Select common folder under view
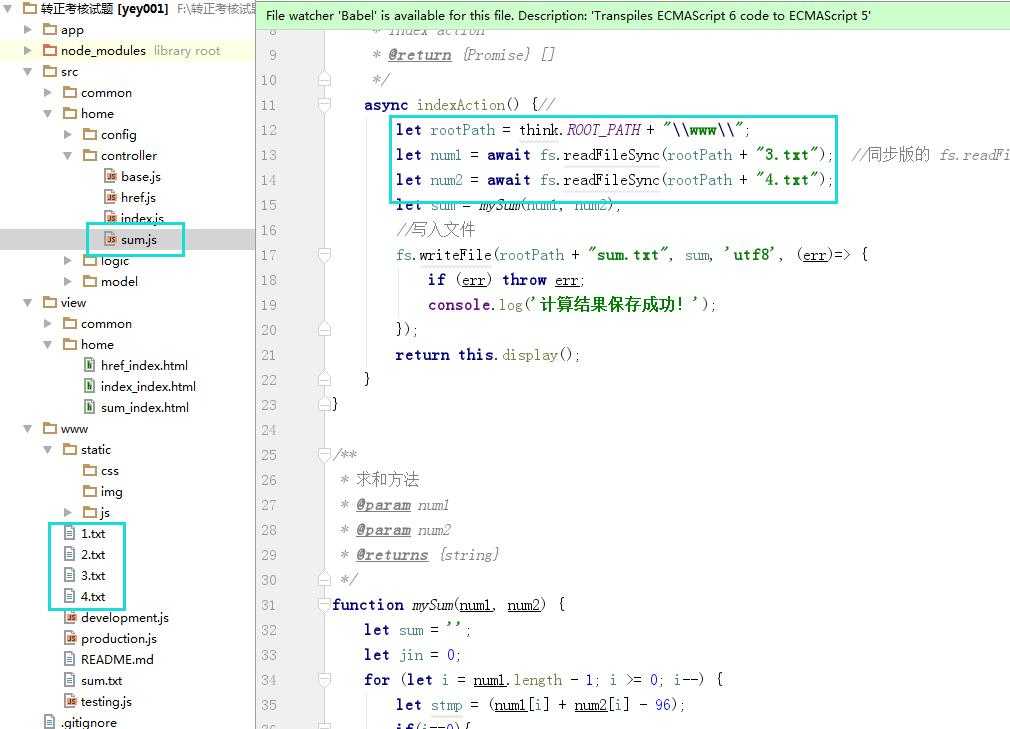 point(106,323)
